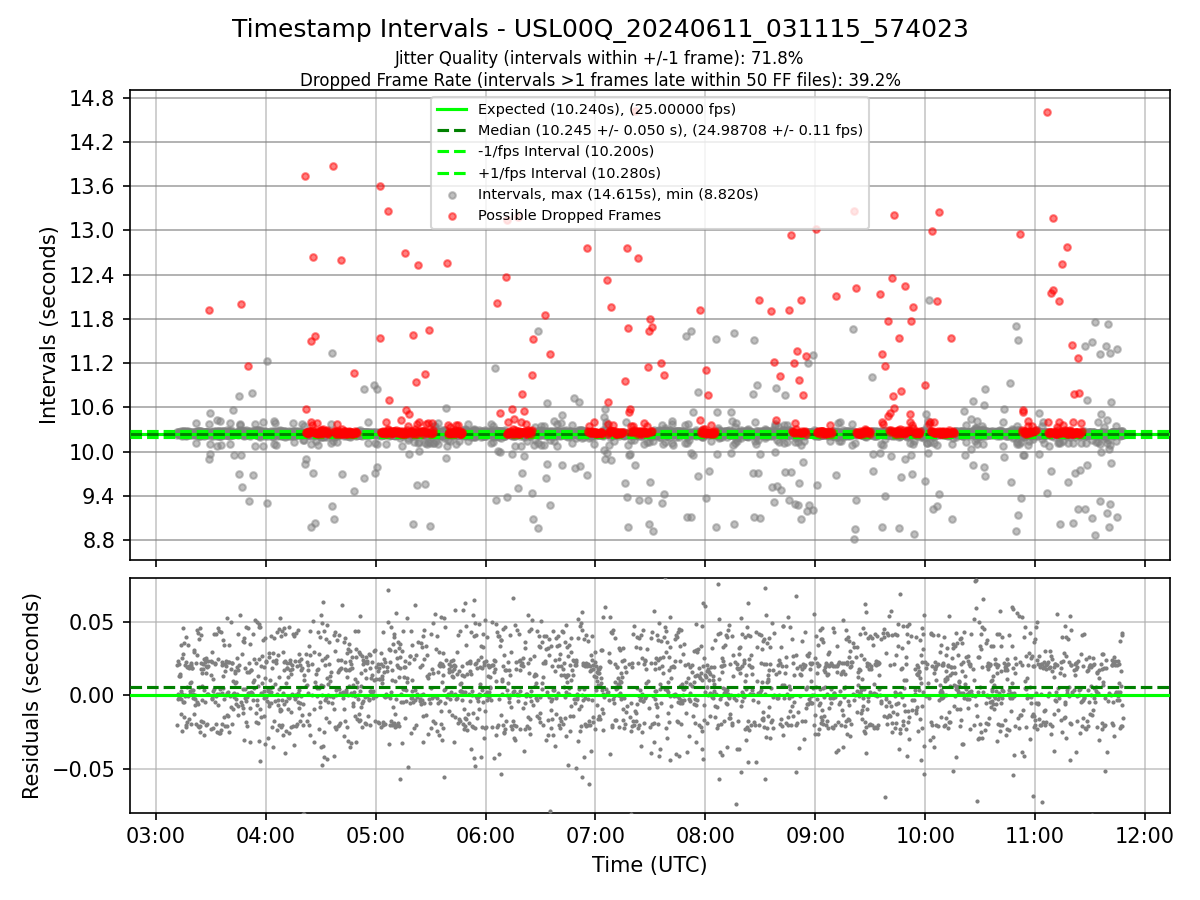Image resolution: width=1200 pixels, height=900 pixels.
Task: Click the gray marker beside "Intervals, max" legend entry
Action: coord(453,195)
